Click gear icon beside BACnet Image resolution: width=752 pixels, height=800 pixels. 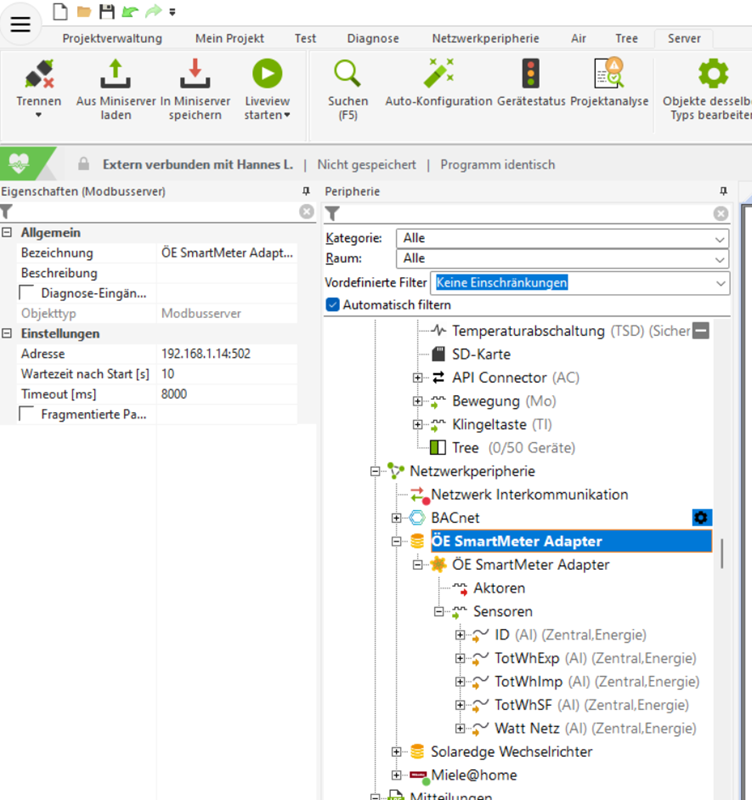tap(701, 517)
